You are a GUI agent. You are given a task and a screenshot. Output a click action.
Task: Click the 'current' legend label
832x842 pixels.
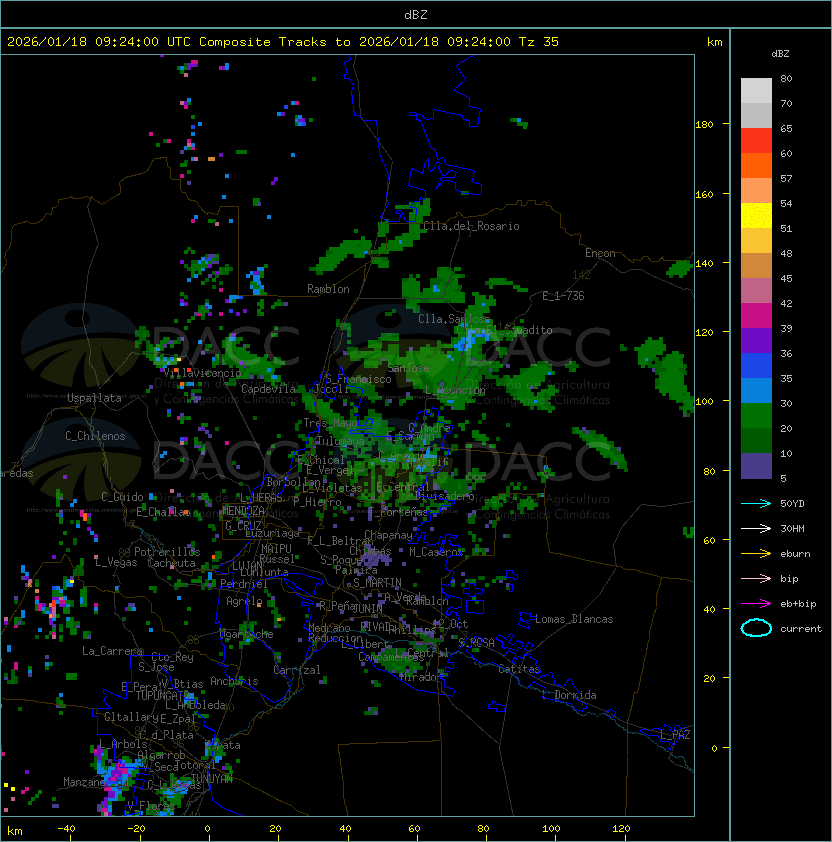801,629
